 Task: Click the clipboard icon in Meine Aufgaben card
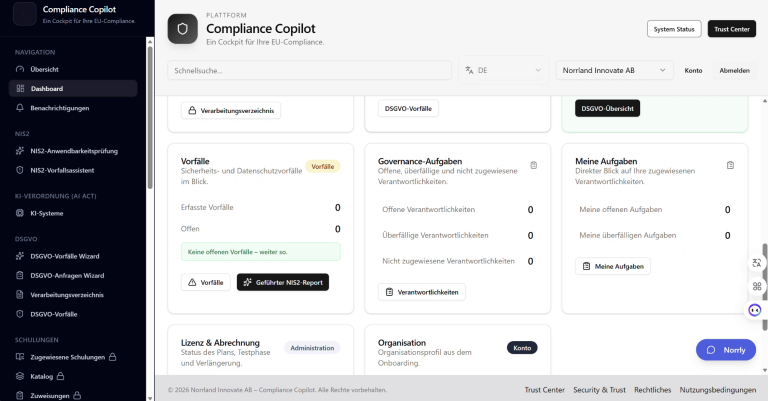731,165
